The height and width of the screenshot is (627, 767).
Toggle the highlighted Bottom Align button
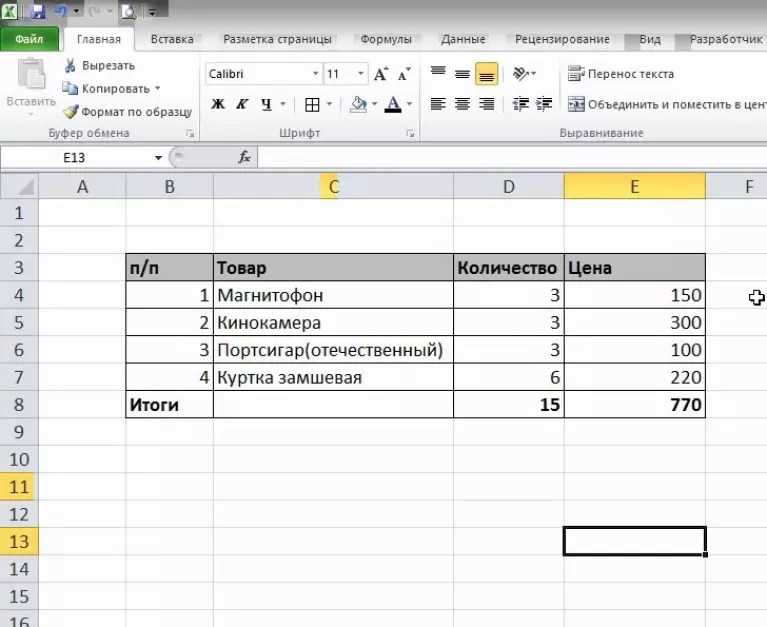coord(486,74)
